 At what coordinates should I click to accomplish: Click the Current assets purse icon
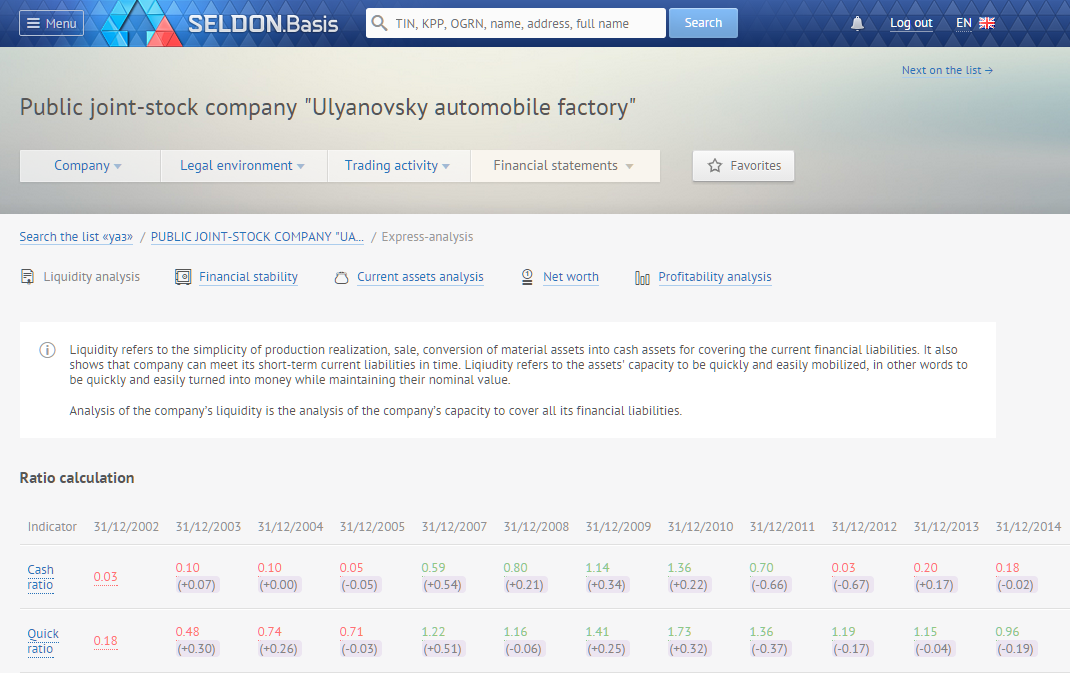pos(341,278)
